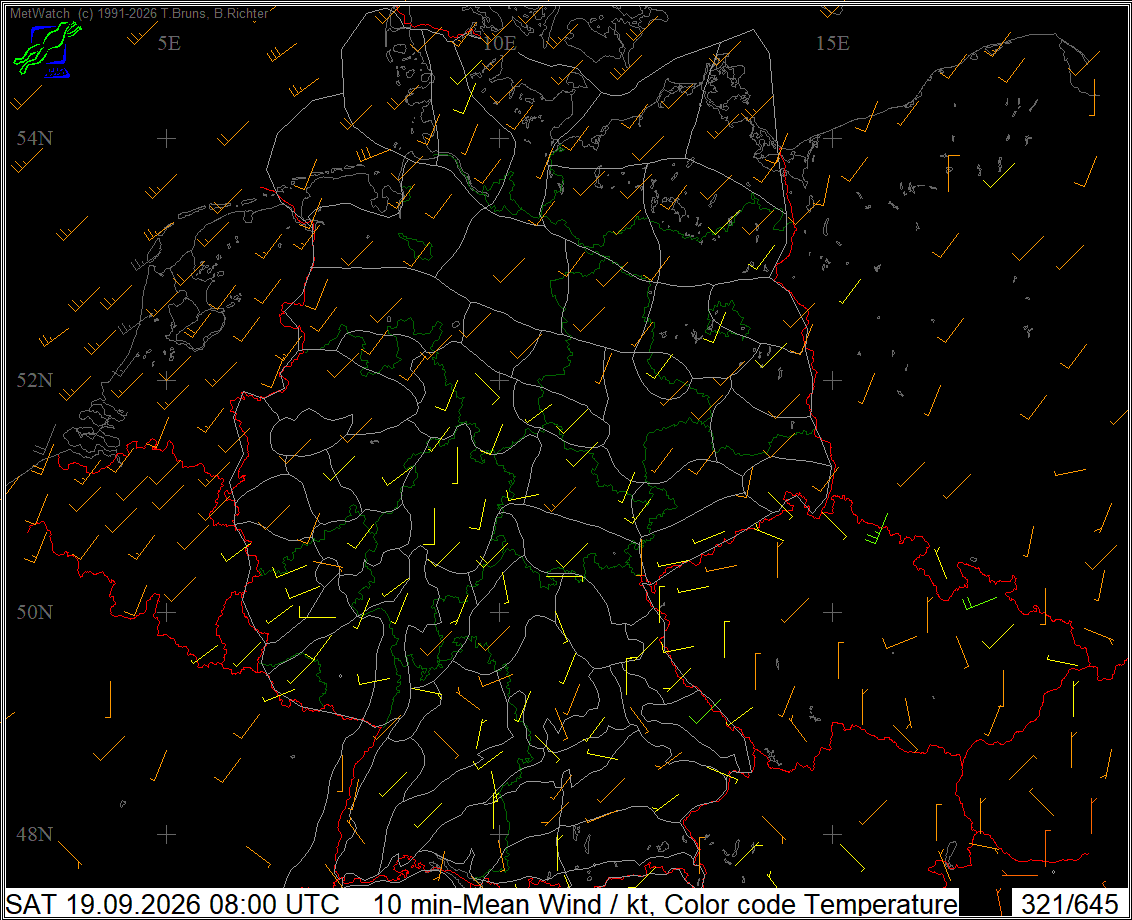The height and width of the screenshot is (920, 1132).
Task: Click the SAT 19.09.2026 08:00 UTC timestamp
Action: tap(173, 904)
